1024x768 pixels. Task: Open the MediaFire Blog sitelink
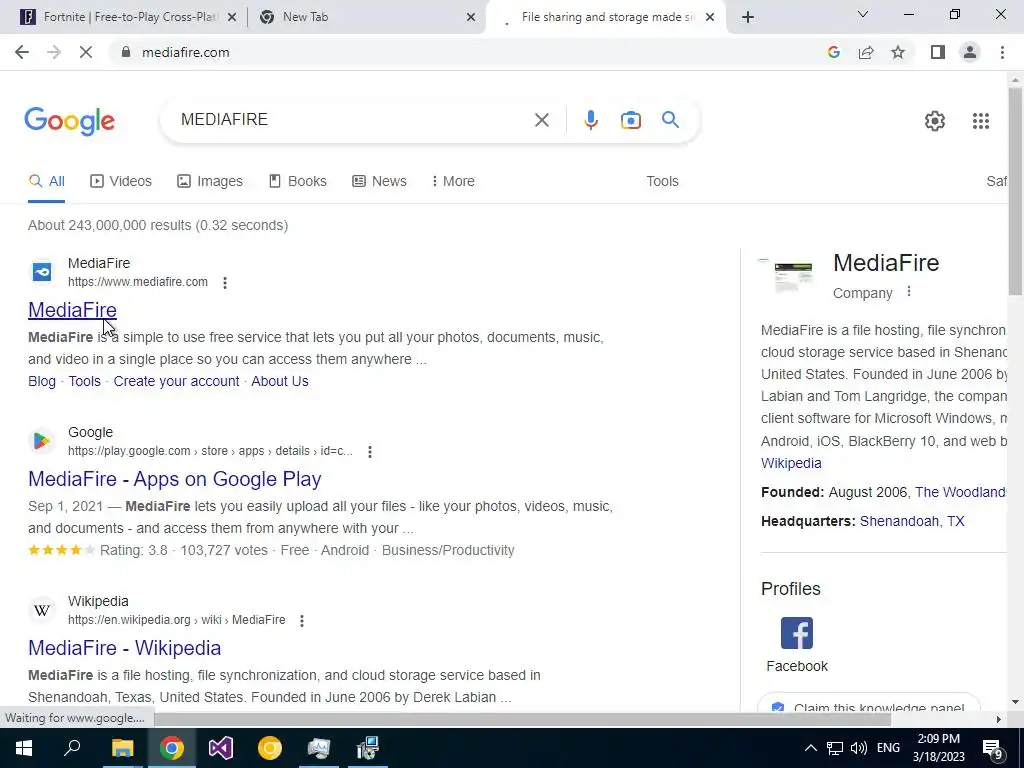[42, 381]
